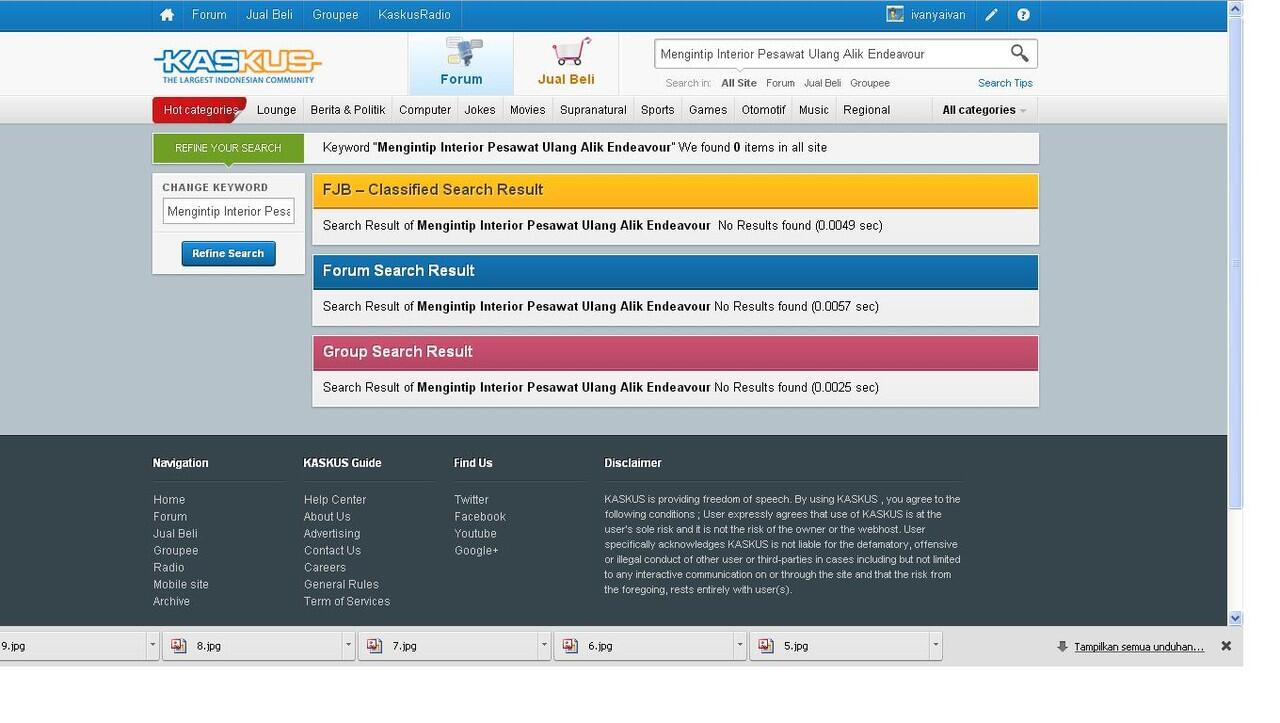The width and height of the screenshot is (1280, 723).
Task: Select the Sports category
Action: [657, 110]
